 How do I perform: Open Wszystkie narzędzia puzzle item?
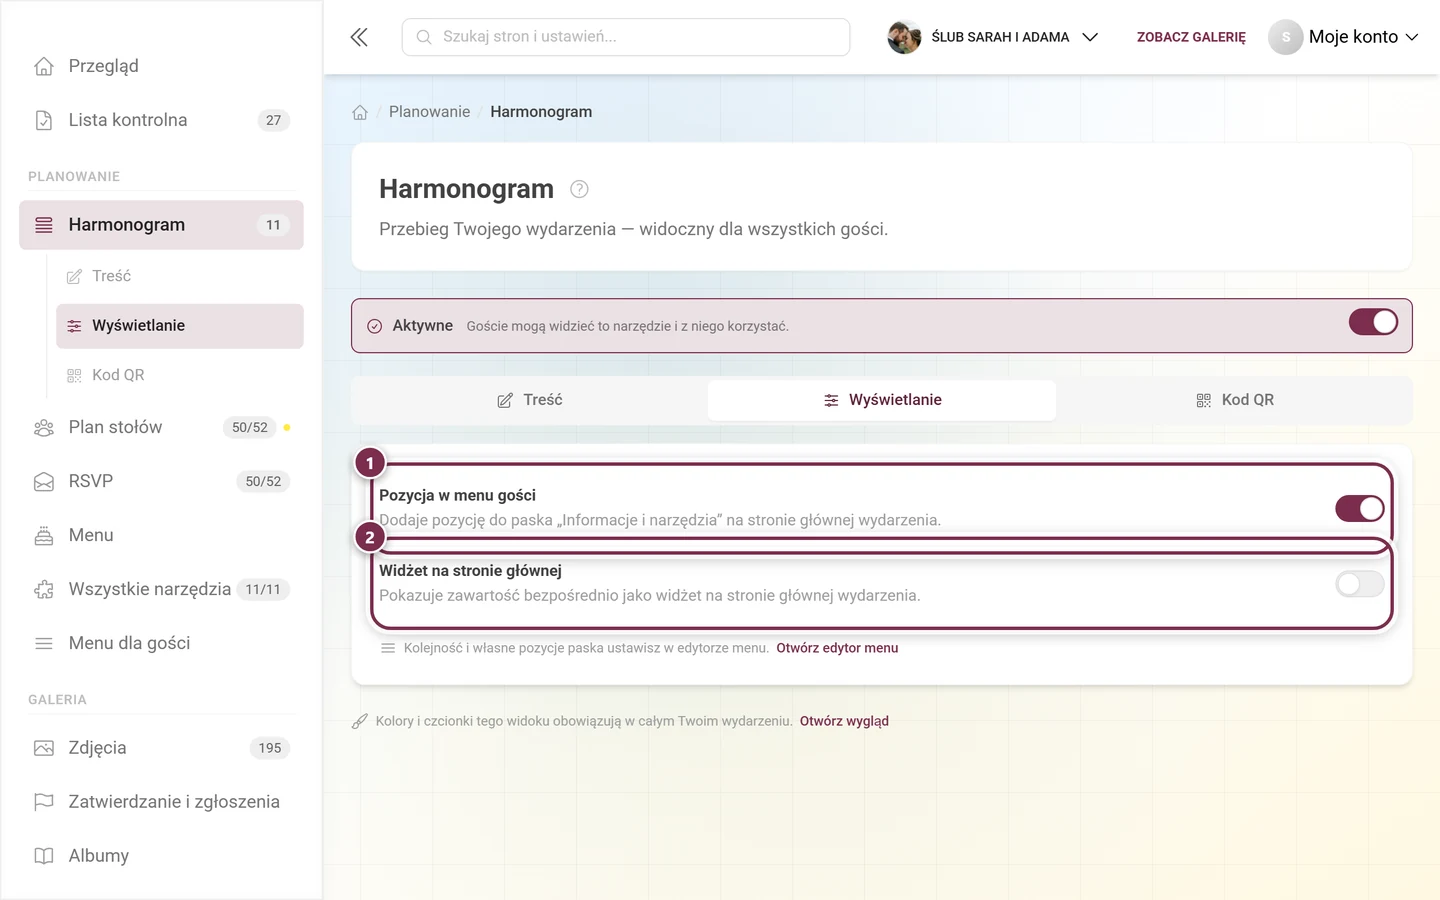(161, 589)
